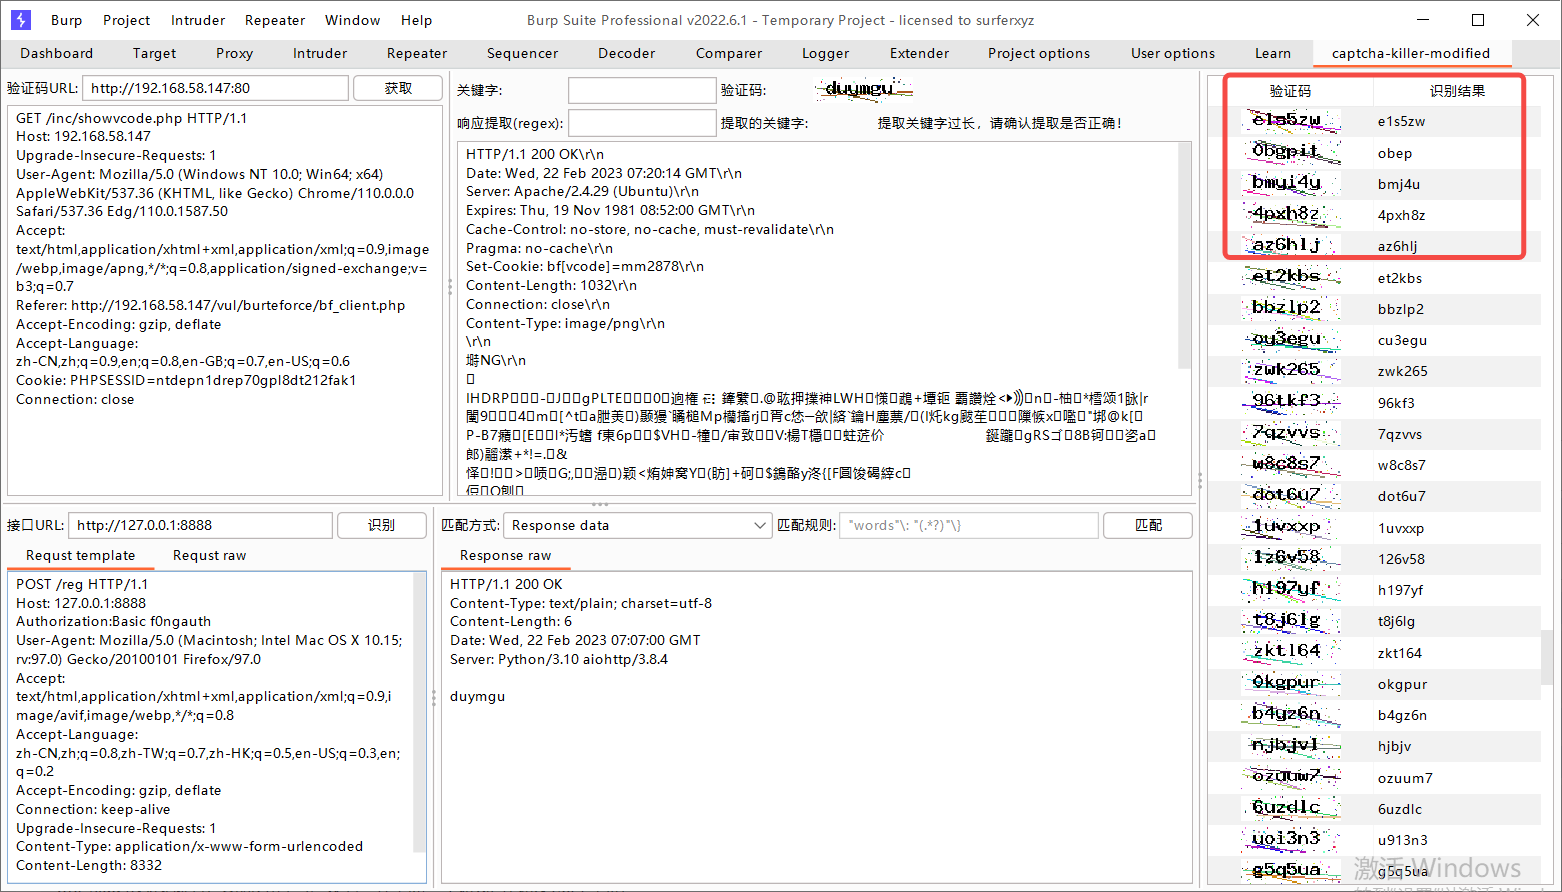This screenshot has height=892, width=1562.
Task: Focus the 响应提取(regex) input field
Action: click(x=642, y=123)
